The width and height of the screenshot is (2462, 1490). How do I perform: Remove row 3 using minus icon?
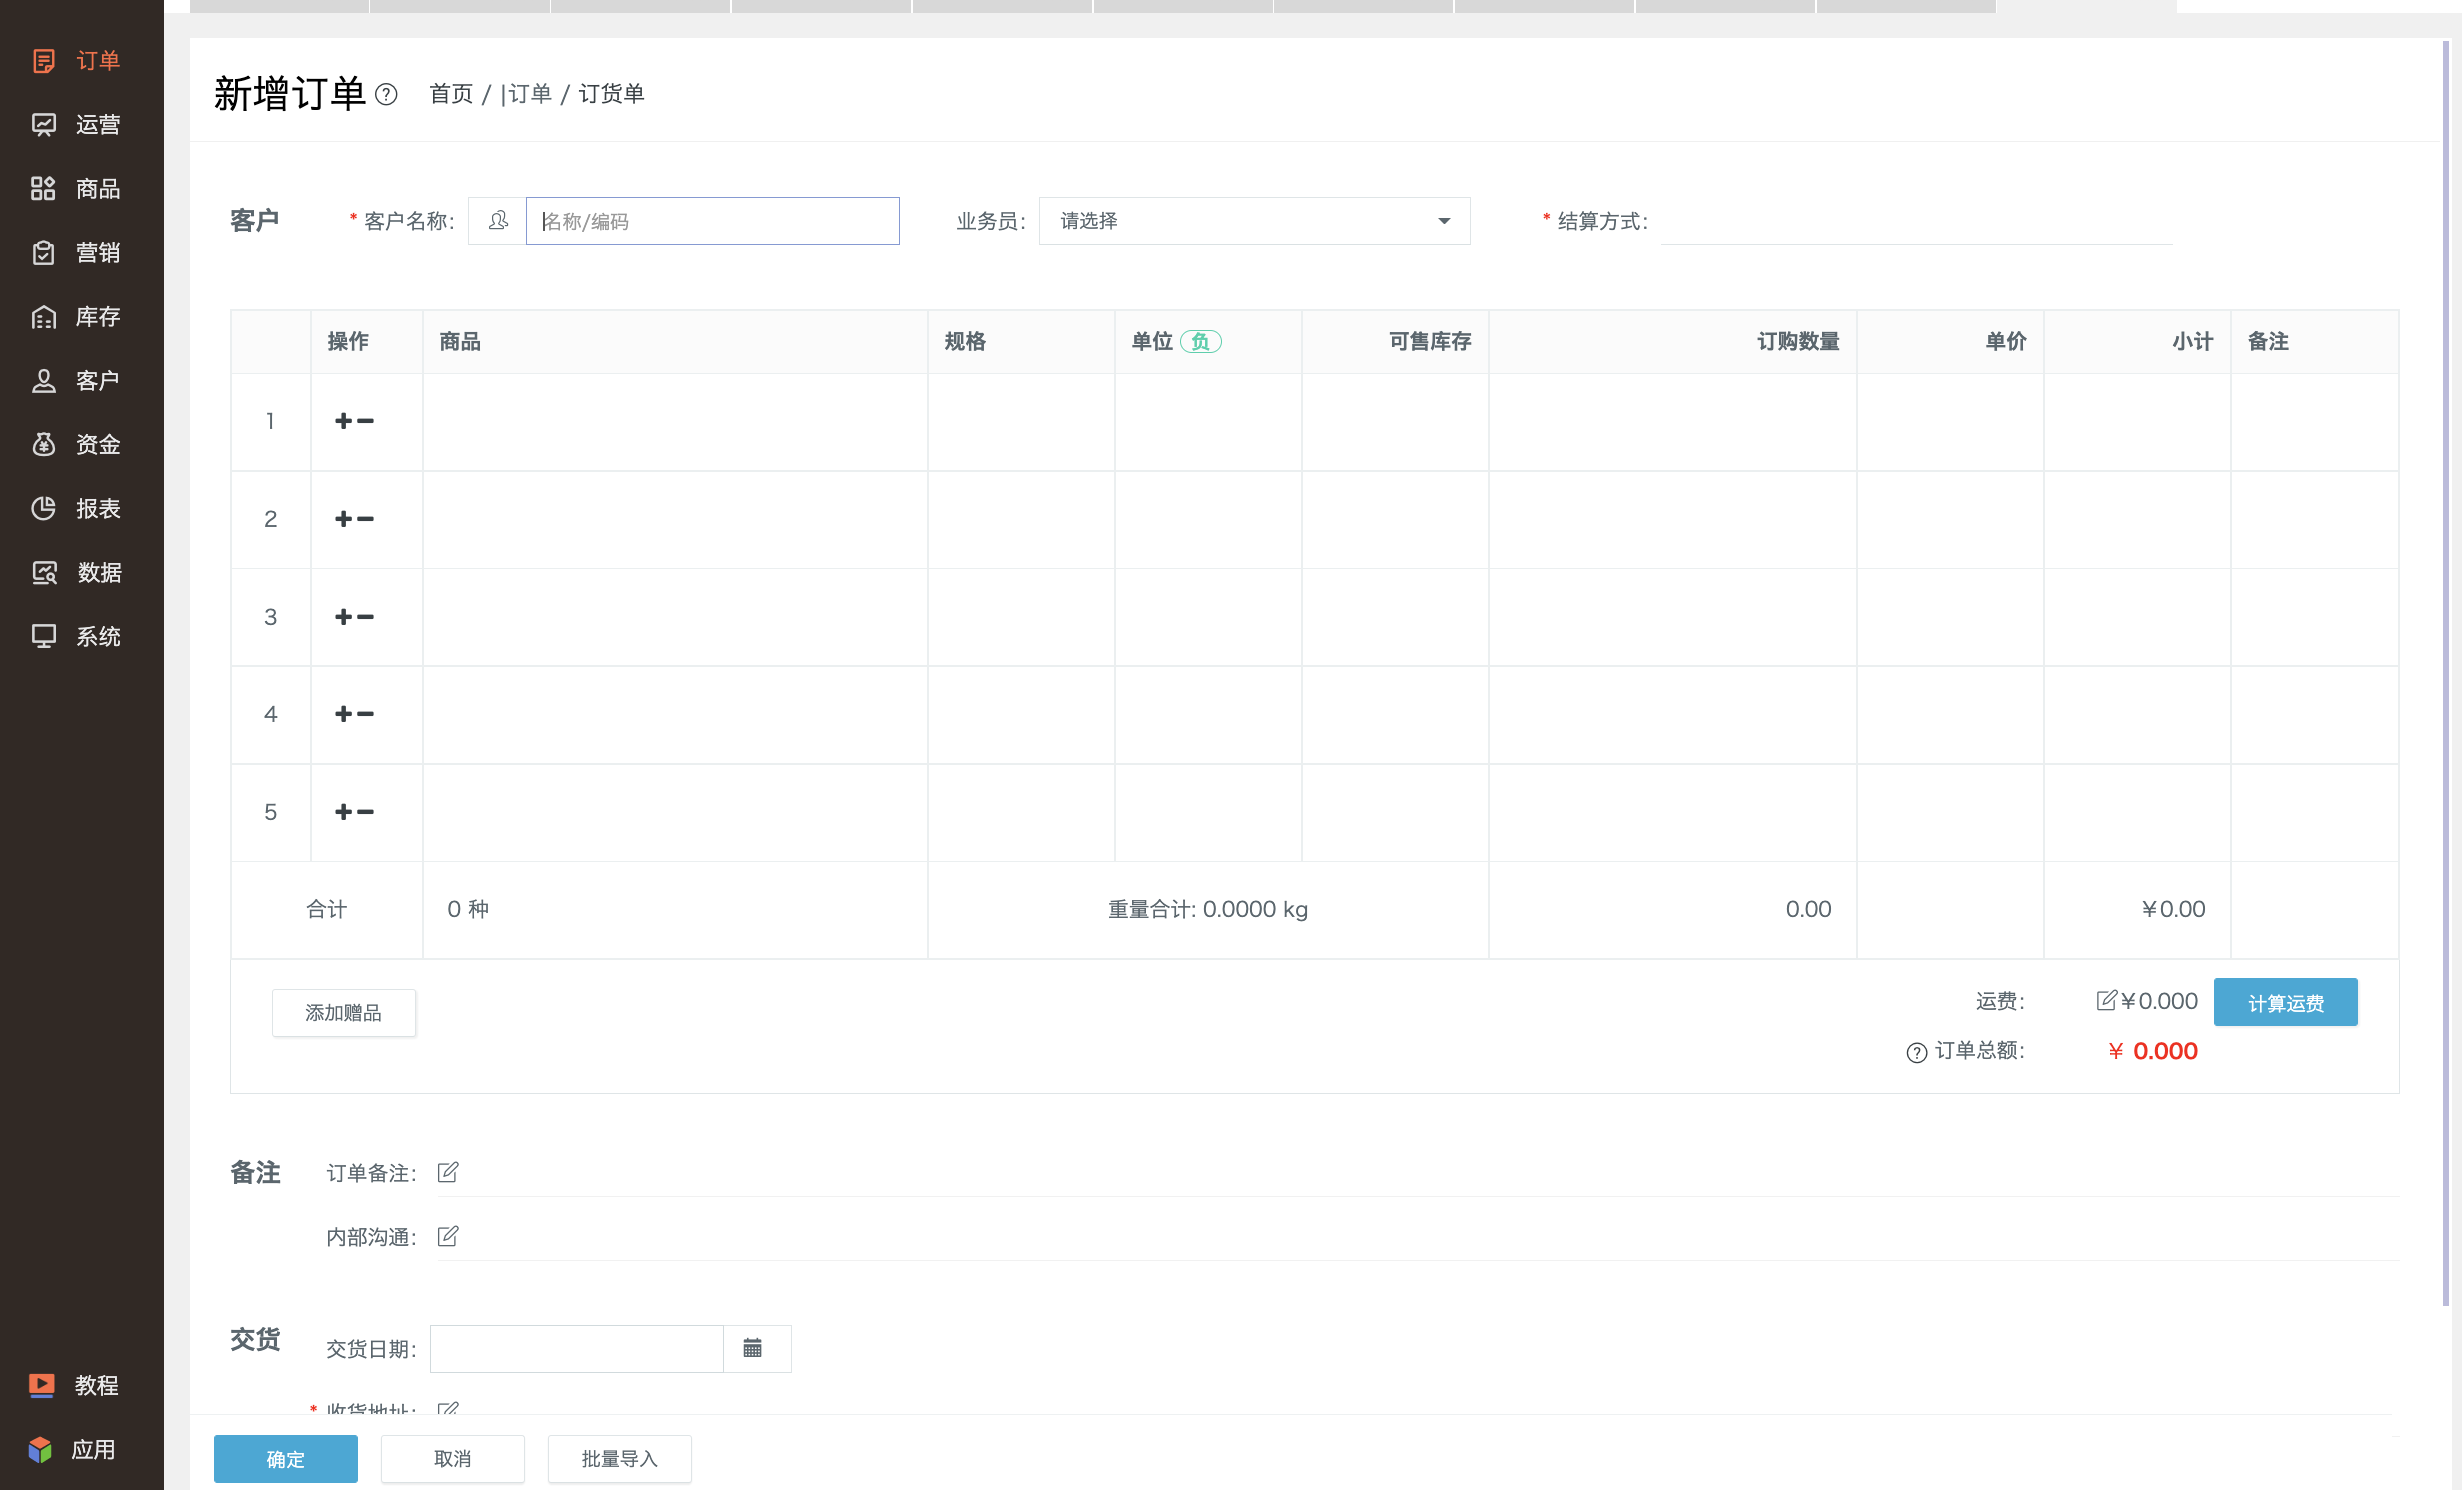click(x=366, y=617)
